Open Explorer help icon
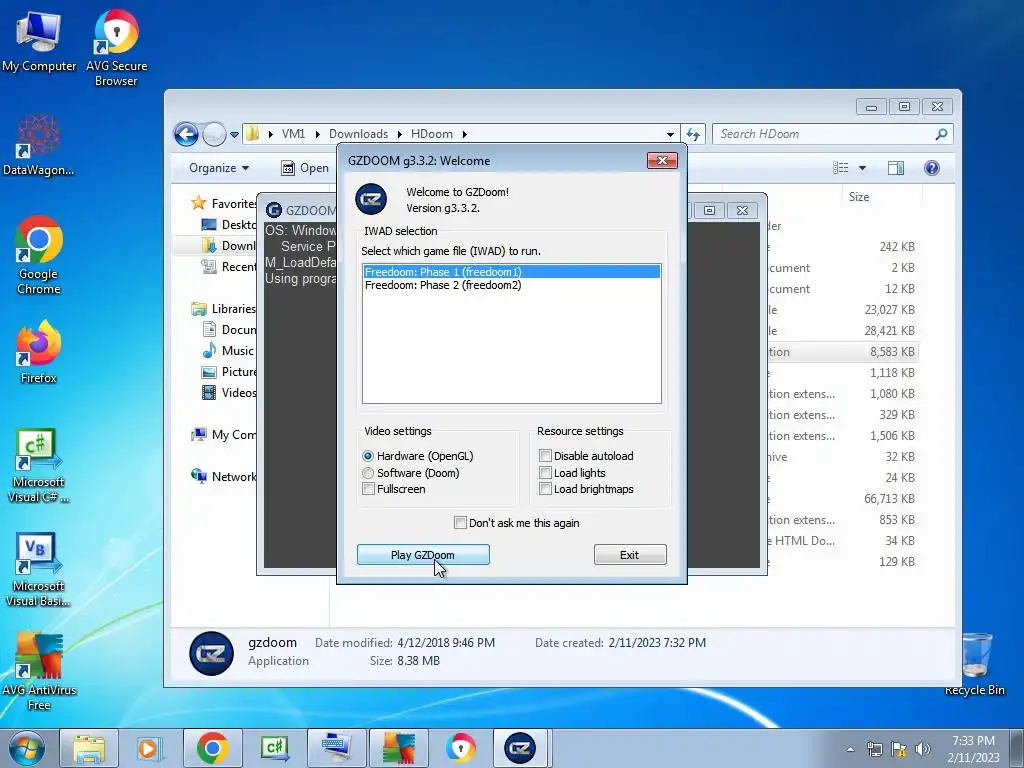The image size is (1024, 768). coord(932,168)
